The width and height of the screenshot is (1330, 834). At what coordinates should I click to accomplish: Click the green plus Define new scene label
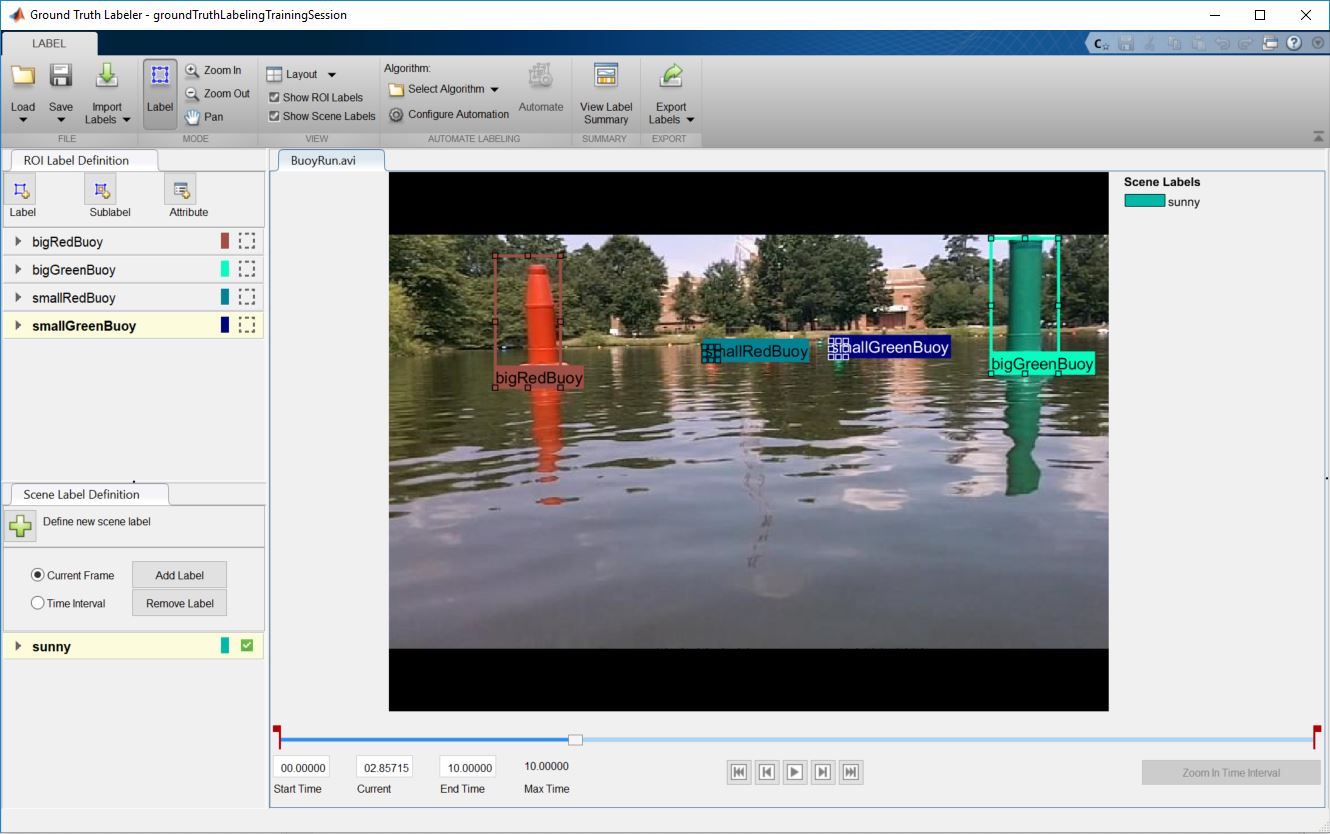click(x=20, y=526)
